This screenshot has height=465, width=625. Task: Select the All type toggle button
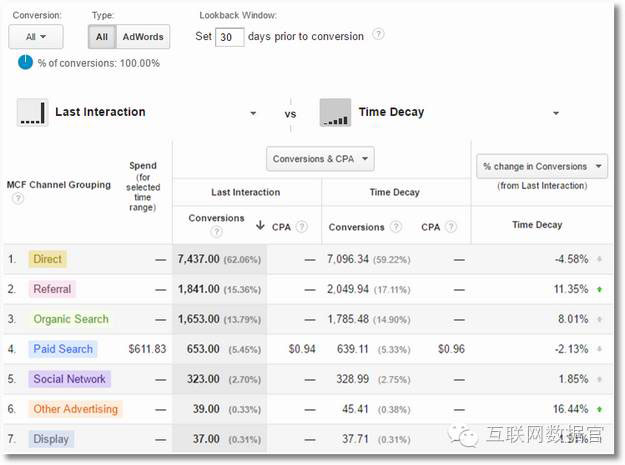point(101,37)
